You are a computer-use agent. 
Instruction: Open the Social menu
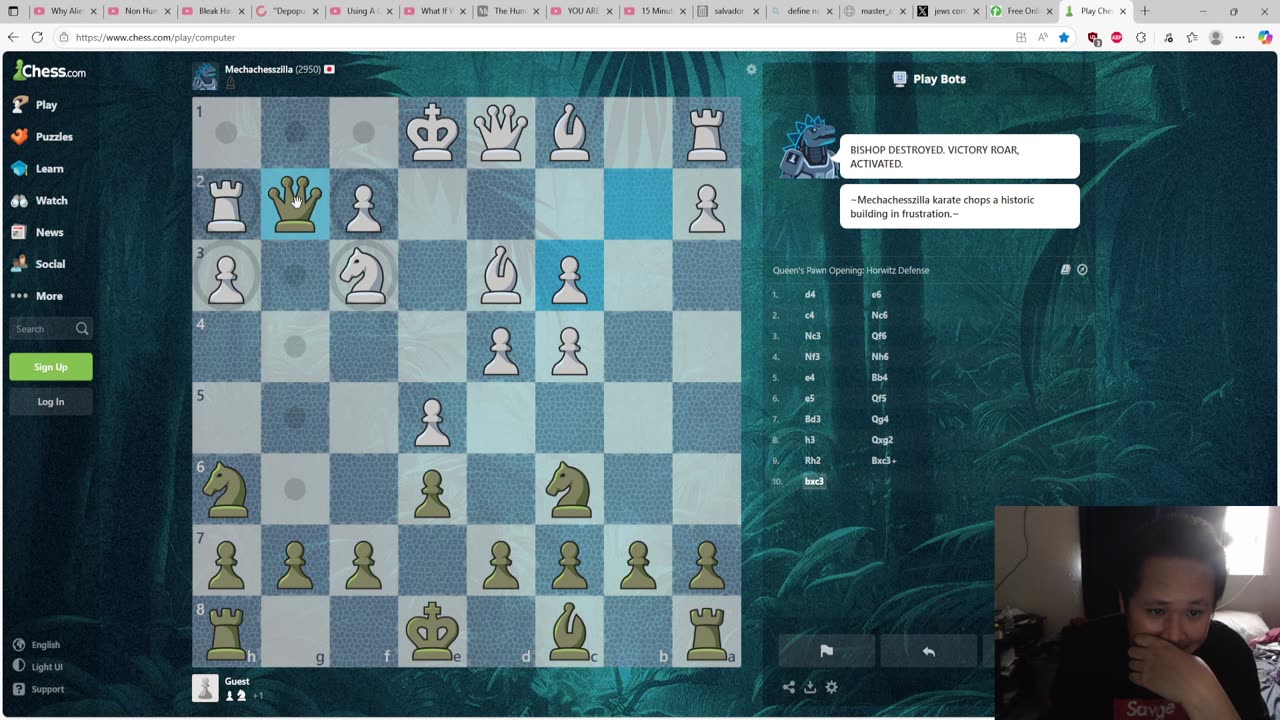50,265
